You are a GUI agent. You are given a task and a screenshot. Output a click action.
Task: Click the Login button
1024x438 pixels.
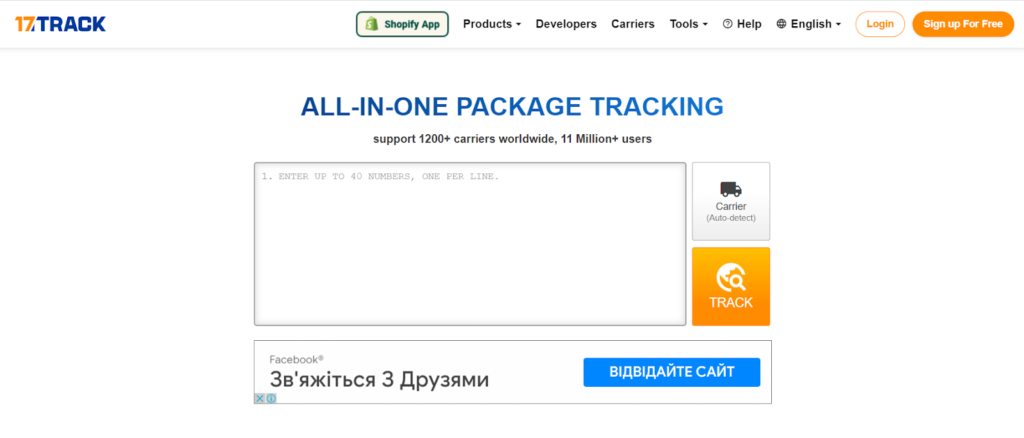click(880, 24)
